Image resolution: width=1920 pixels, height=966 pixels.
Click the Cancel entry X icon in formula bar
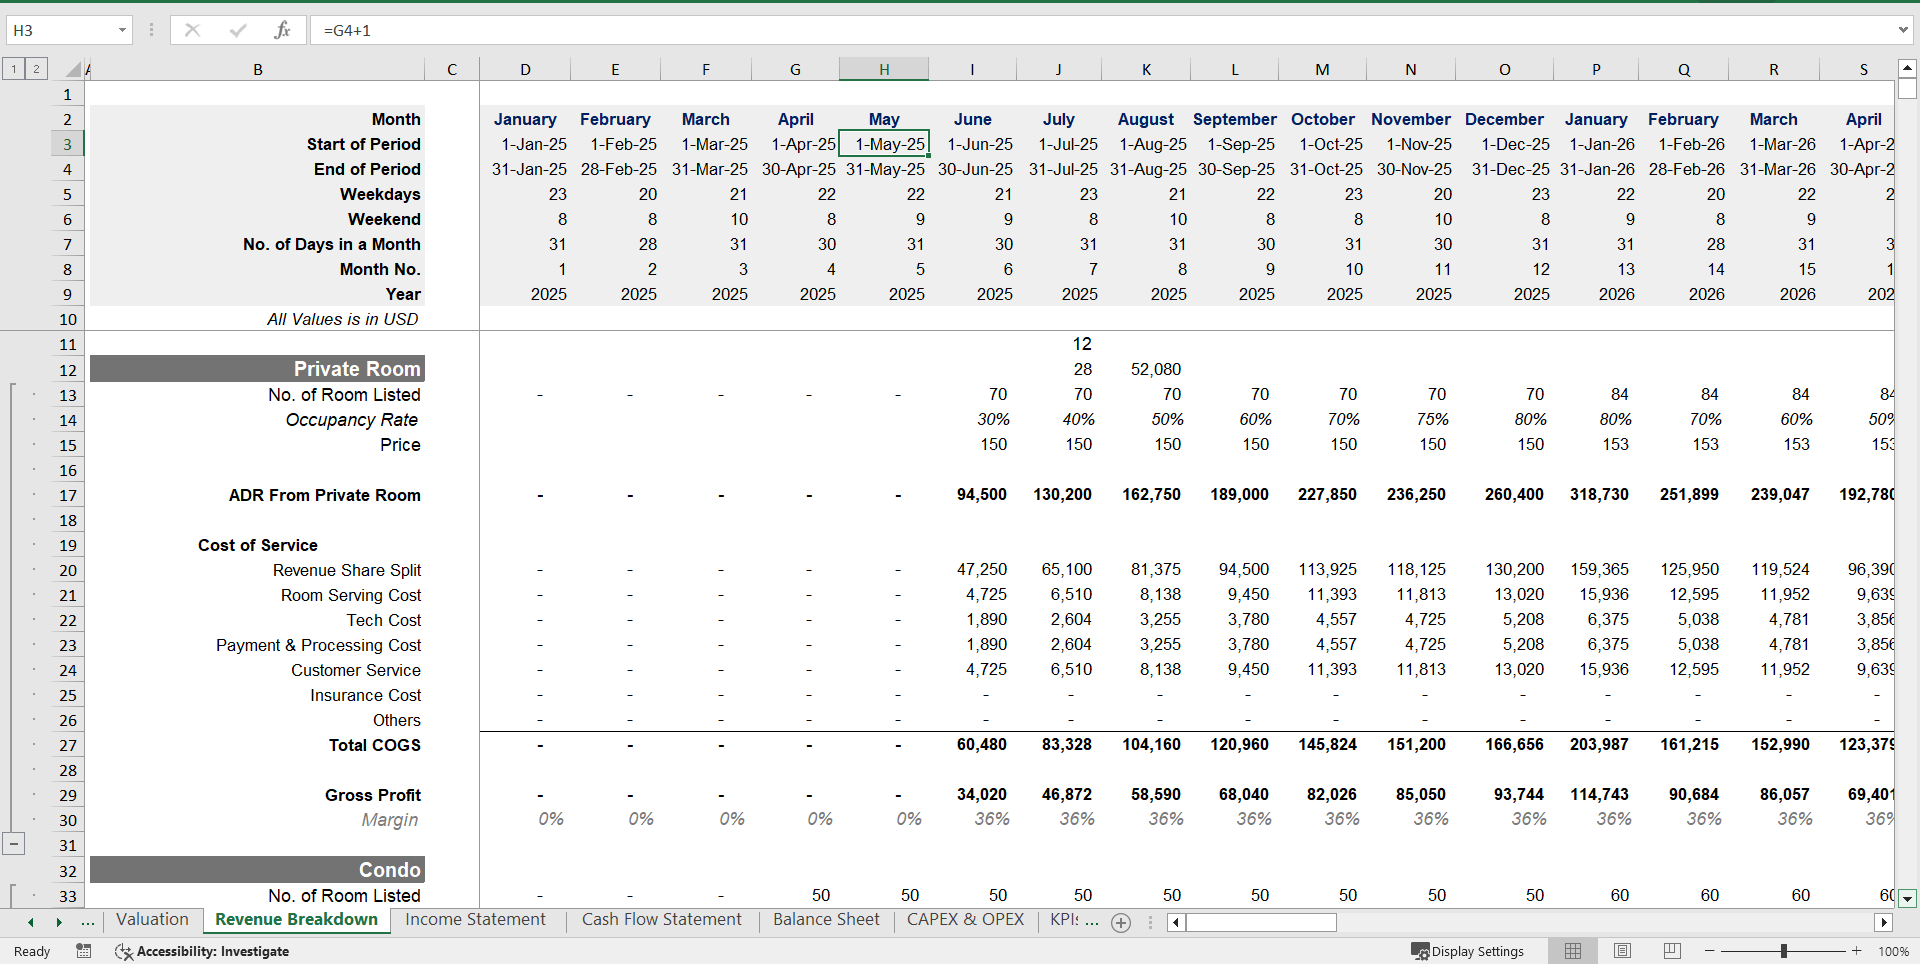pyautogui.click(x=192, y=30)
